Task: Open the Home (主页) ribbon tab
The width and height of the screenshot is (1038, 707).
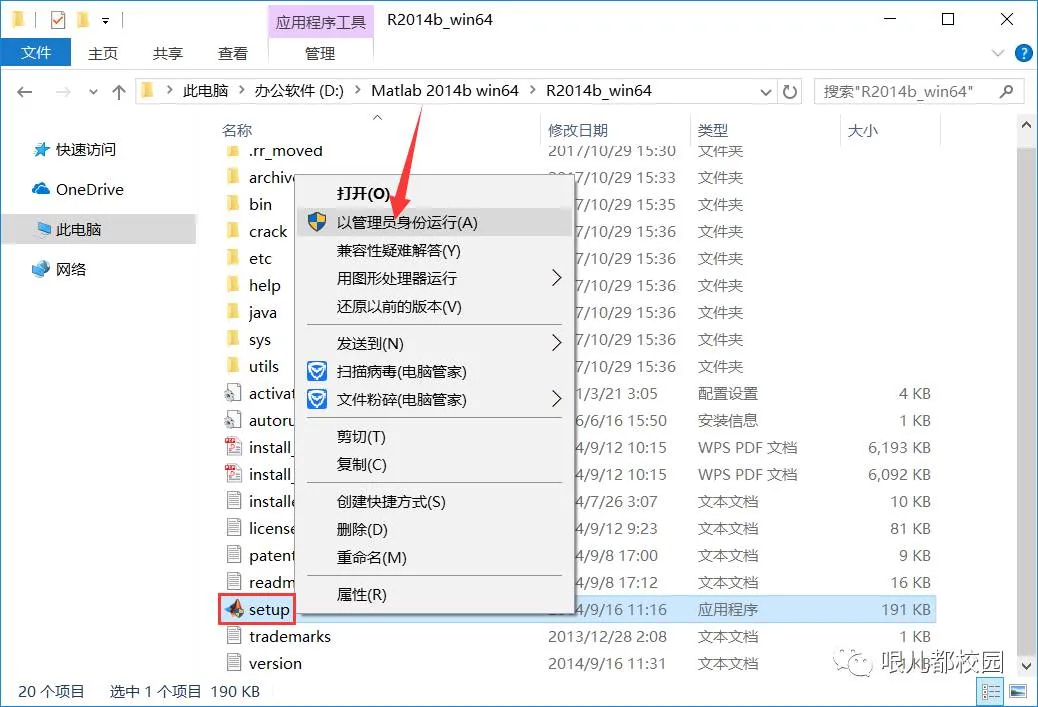Action: click(x=103, y=54)
